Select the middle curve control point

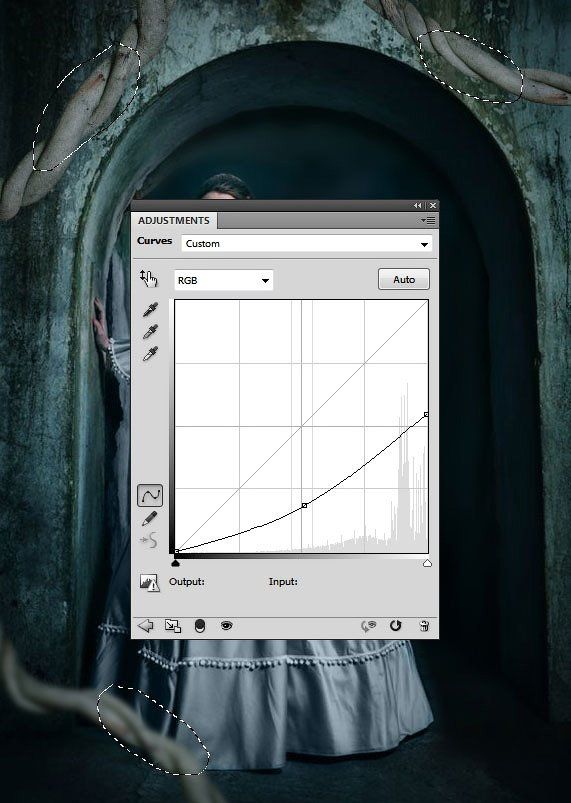coord(304,505)
